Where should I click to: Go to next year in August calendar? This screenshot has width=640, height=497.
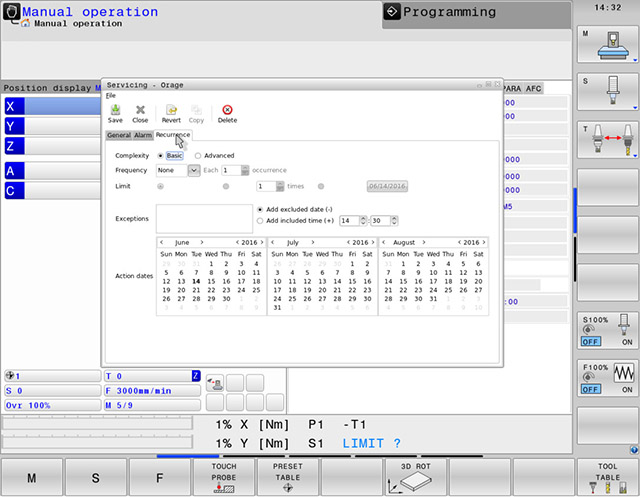coord(484,242)
